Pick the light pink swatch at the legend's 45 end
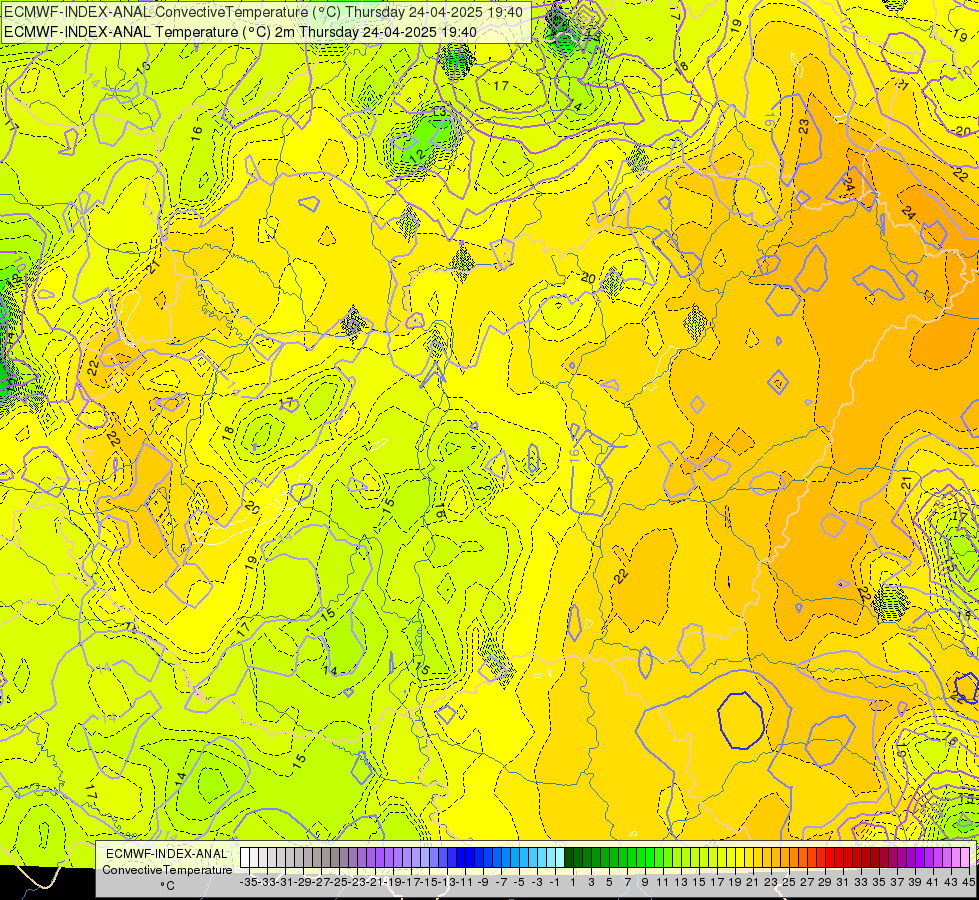The image size is (979, 900). click(965, 858)
